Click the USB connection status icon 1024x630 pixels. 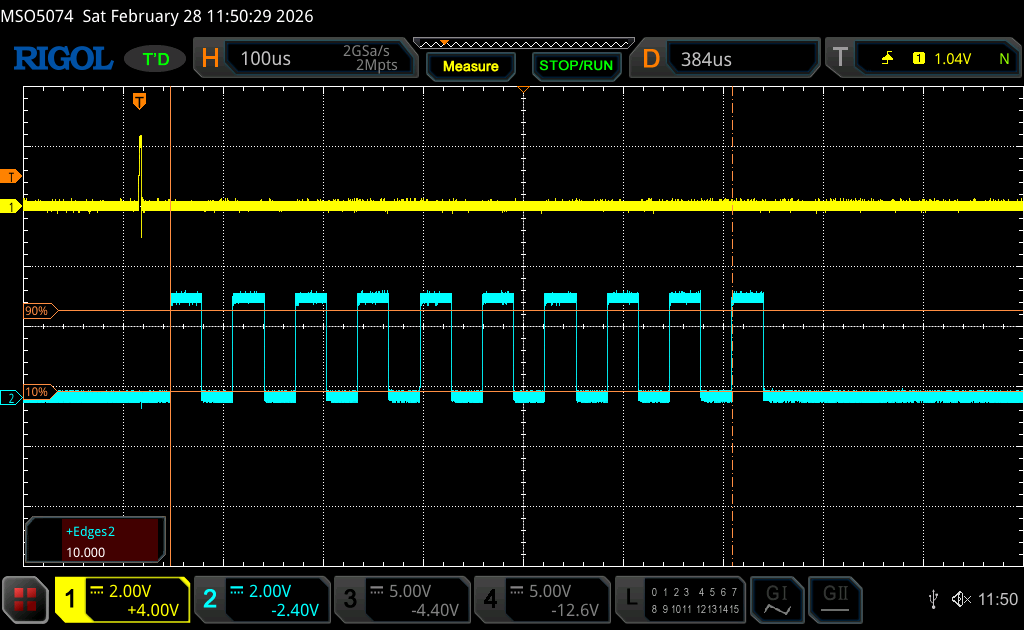933,599
